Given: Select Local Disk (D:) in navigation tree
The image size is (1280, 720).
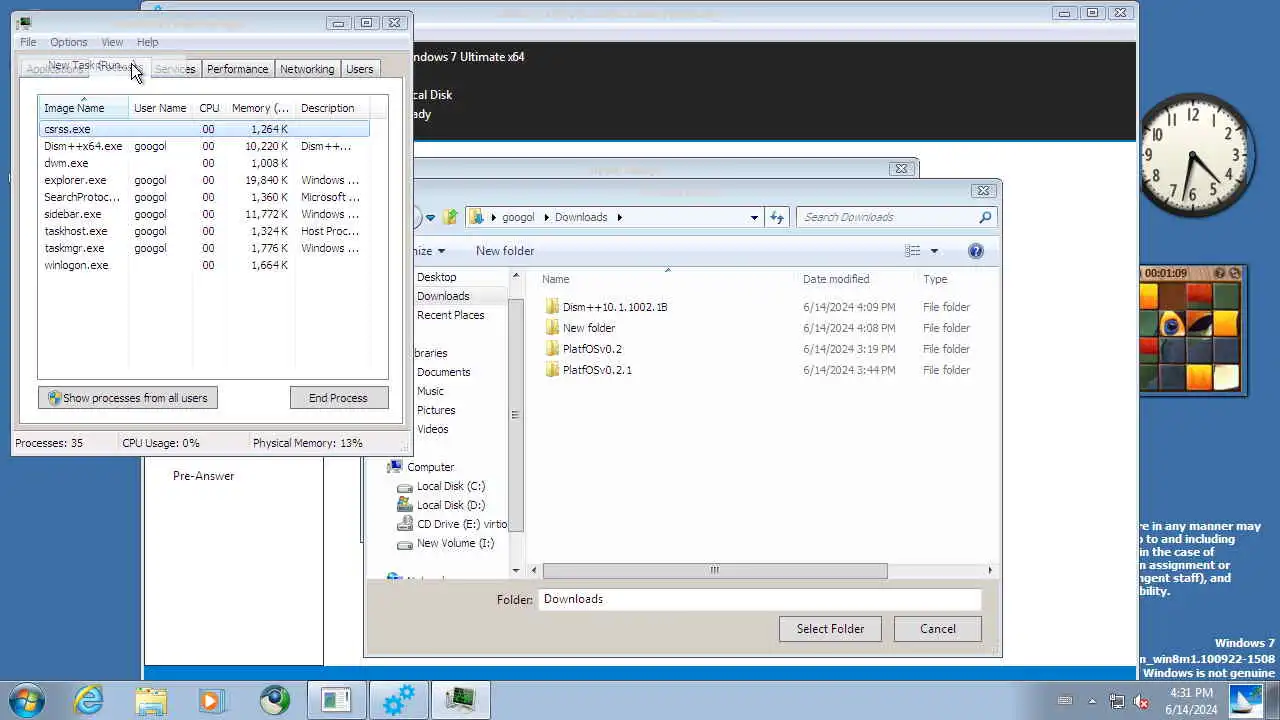Looking at the screenshot, I should coord(450,505).
